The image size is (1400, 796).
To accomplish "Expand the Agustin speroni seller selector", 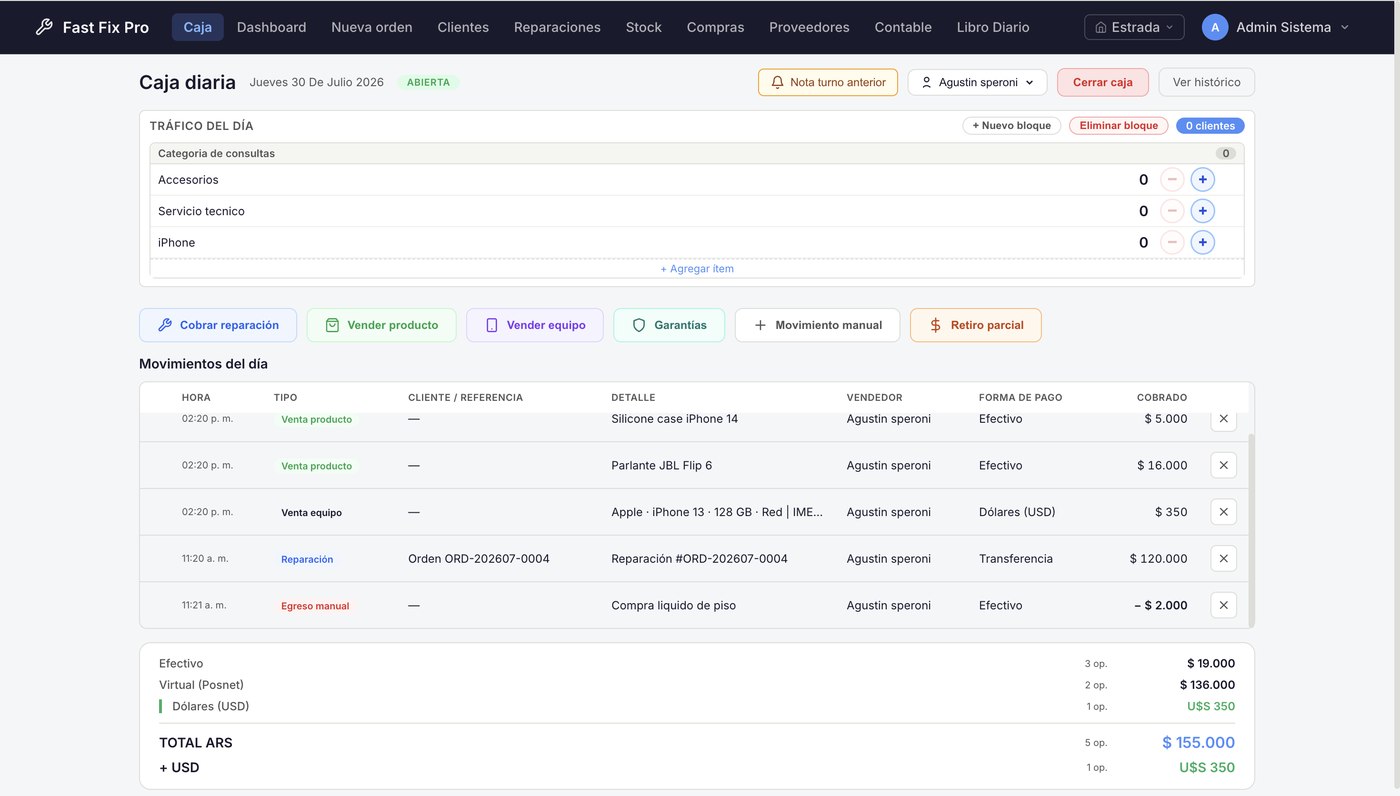I will click(x=977, y=82).
